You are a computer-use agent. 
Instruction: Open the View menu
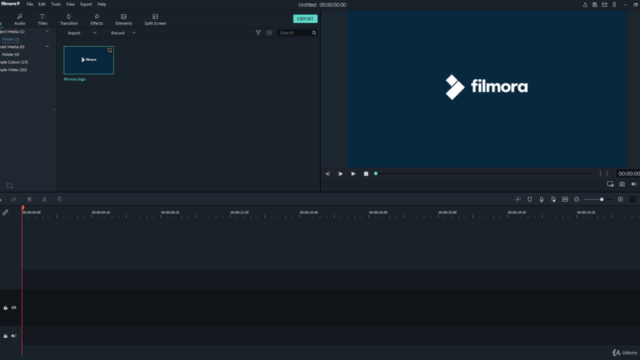click(x=70, y=4)
